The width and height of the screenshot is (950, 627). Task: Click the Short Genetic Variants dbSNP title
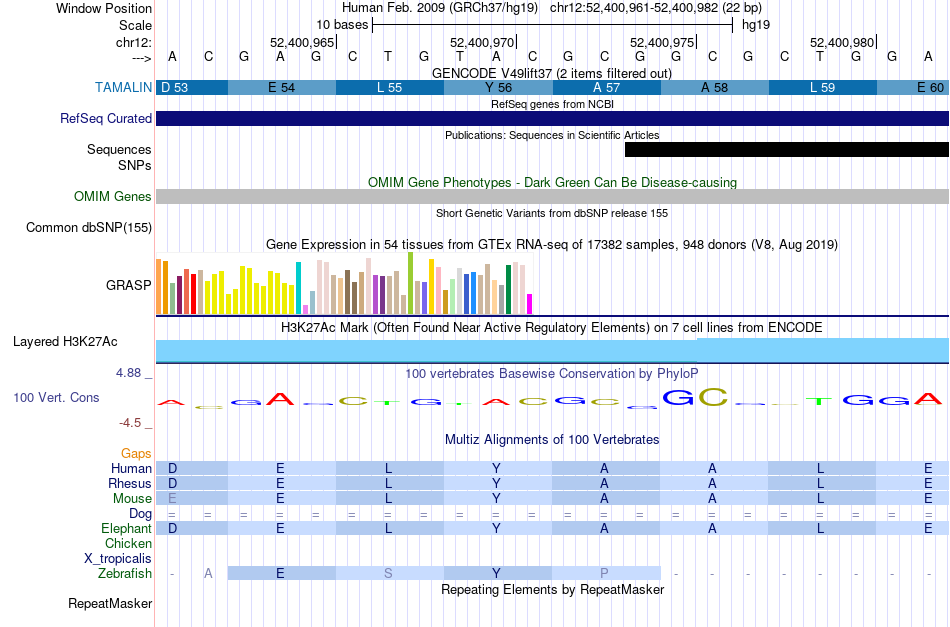click(552, 213)
